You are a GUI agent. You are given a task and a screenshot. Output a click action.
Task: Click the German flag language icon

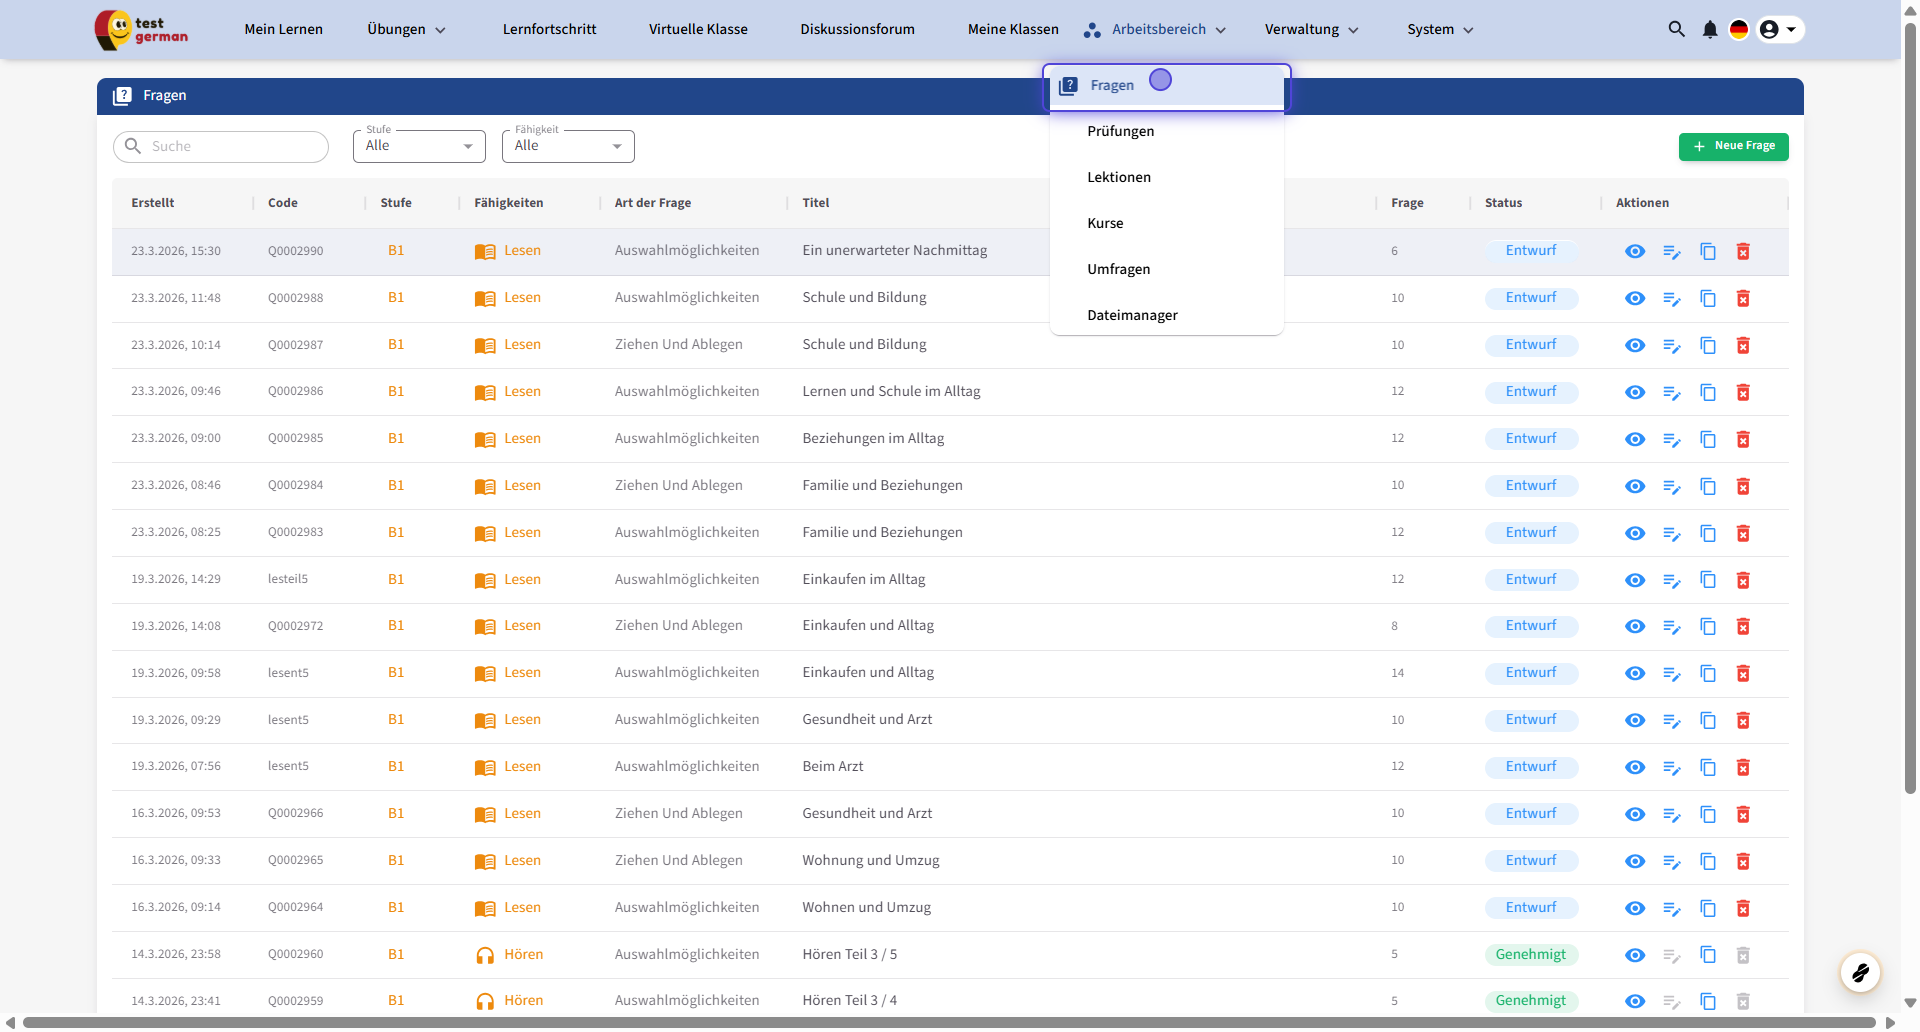(x=1739, y=30)
